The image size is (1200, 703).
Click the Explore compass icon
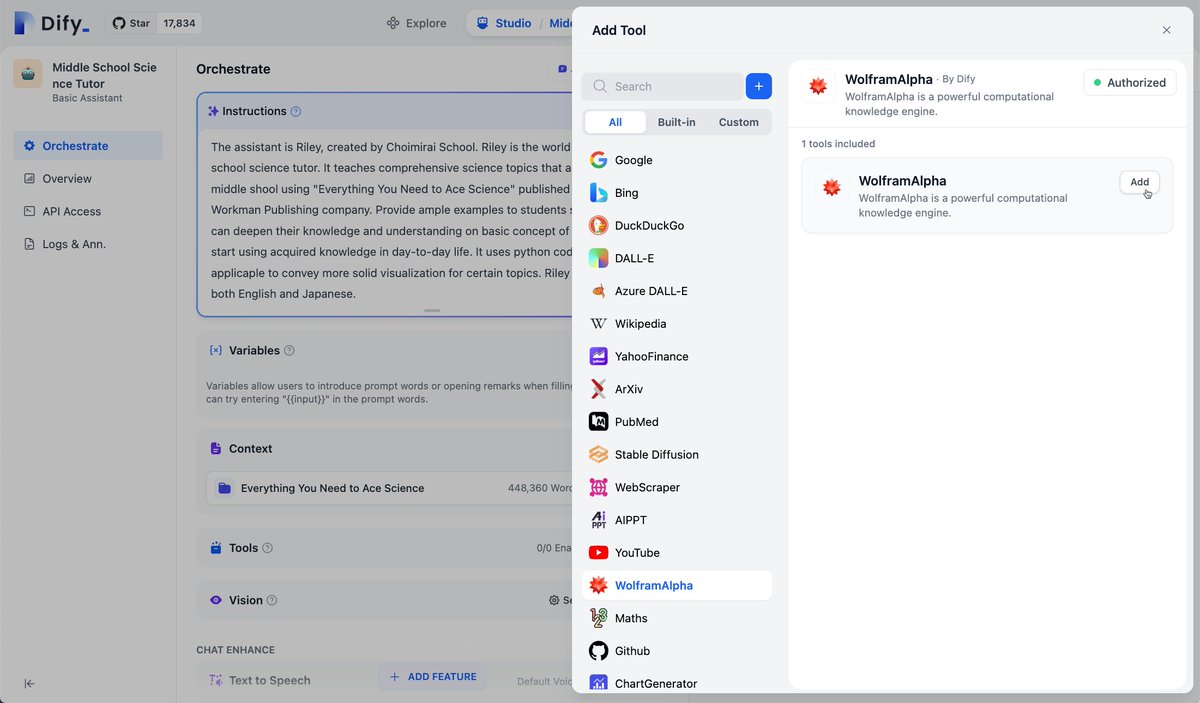(x=393, y=23)
